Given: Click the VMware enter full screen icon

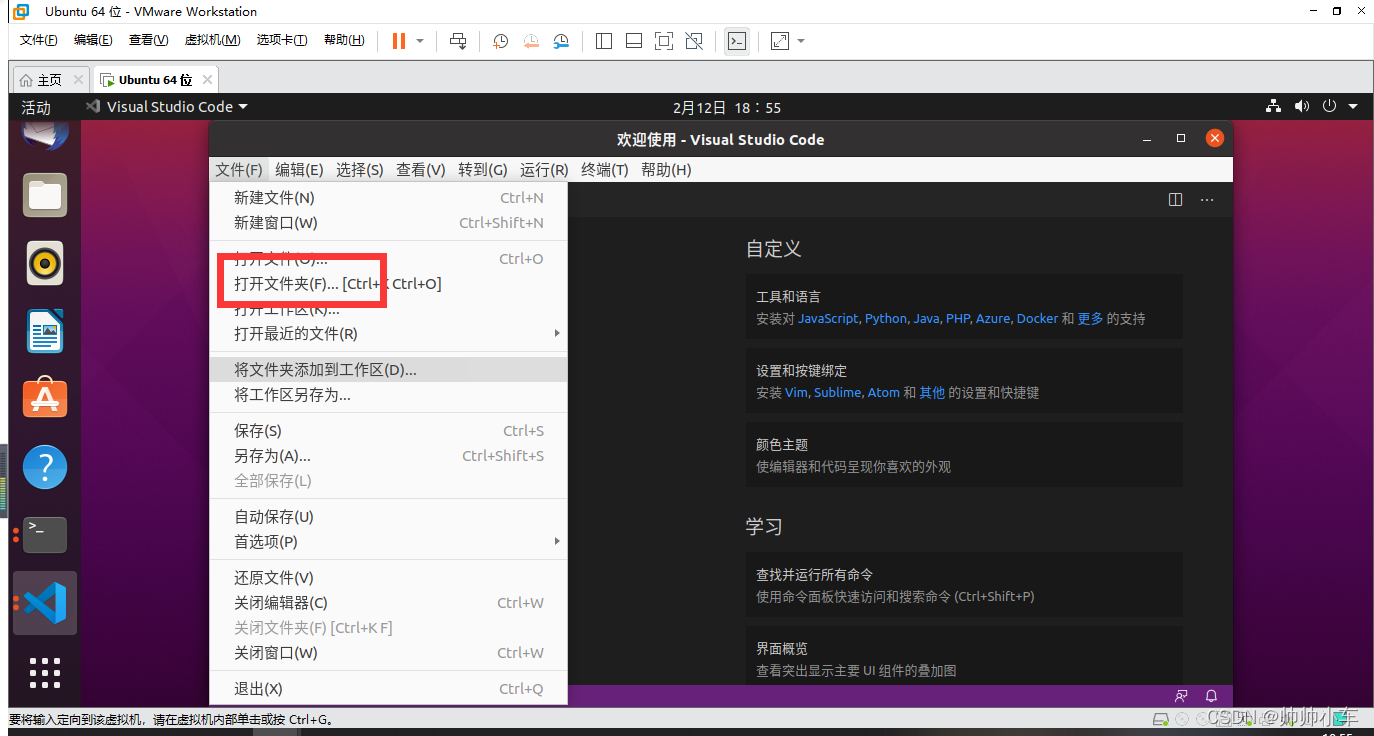Looking at the screenshot, I should tap(664, 41).
